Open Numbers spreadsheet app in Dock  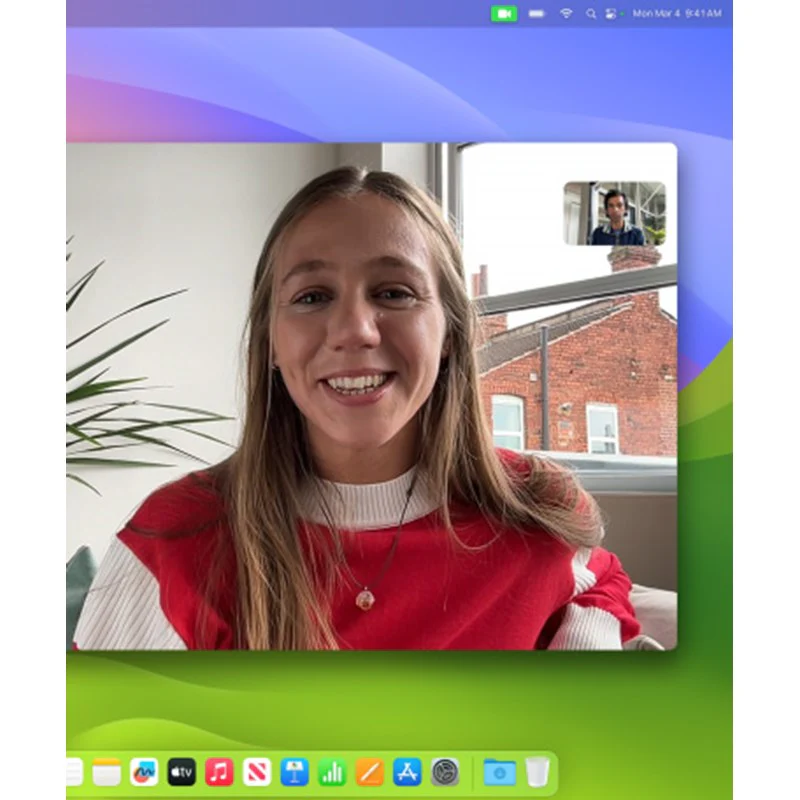click(332, 772)
